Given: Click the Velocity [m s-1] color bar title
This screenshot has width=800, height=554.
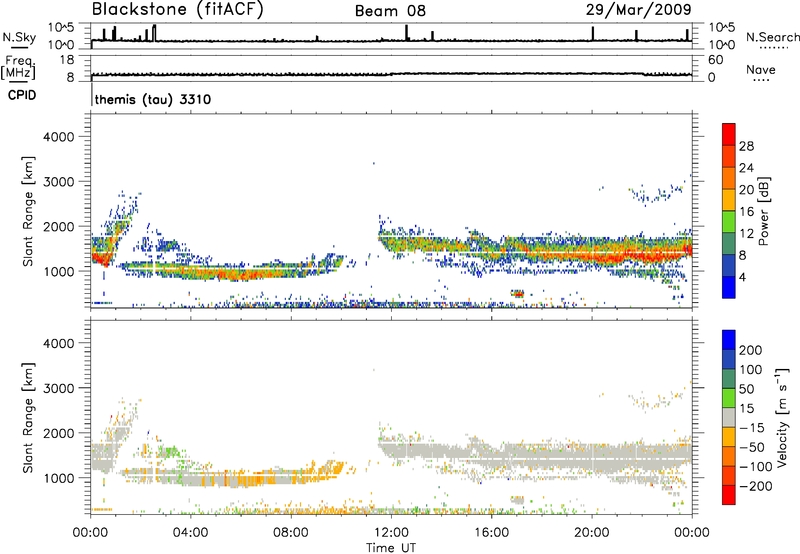Looking at the screenshot, I should click(x=782, y=417).
